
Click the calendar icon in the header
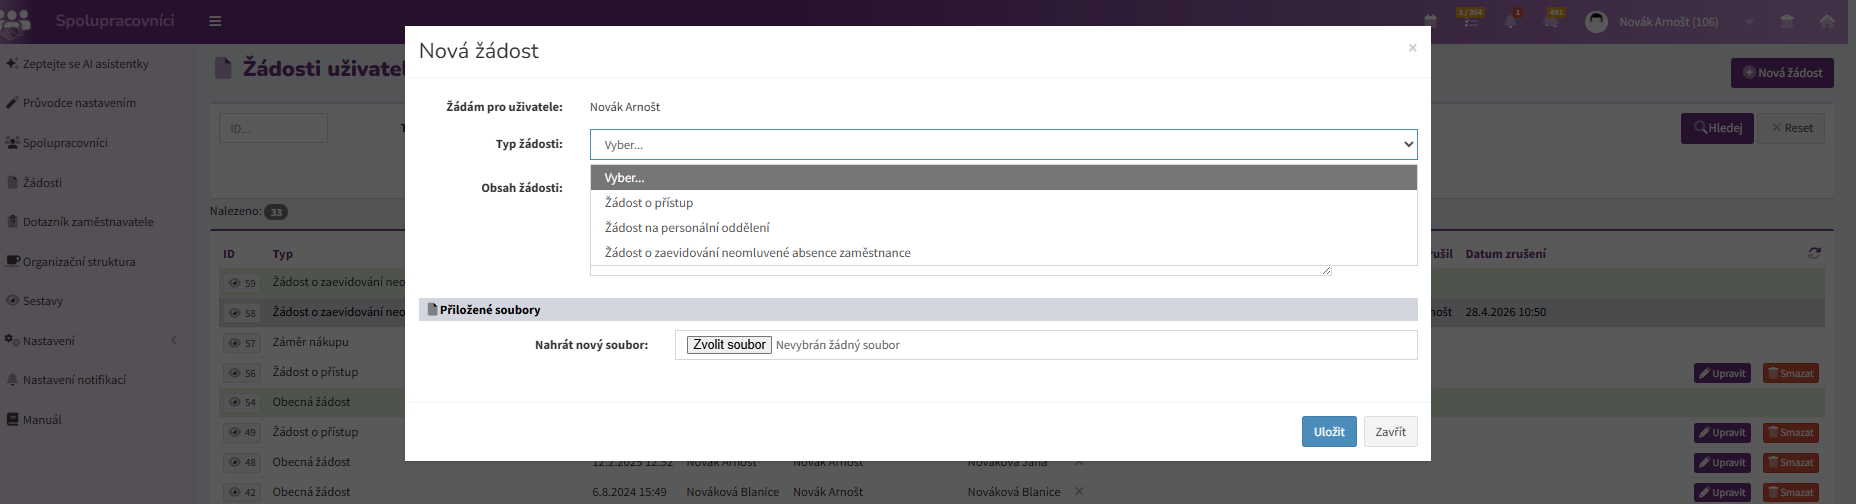1431,21
